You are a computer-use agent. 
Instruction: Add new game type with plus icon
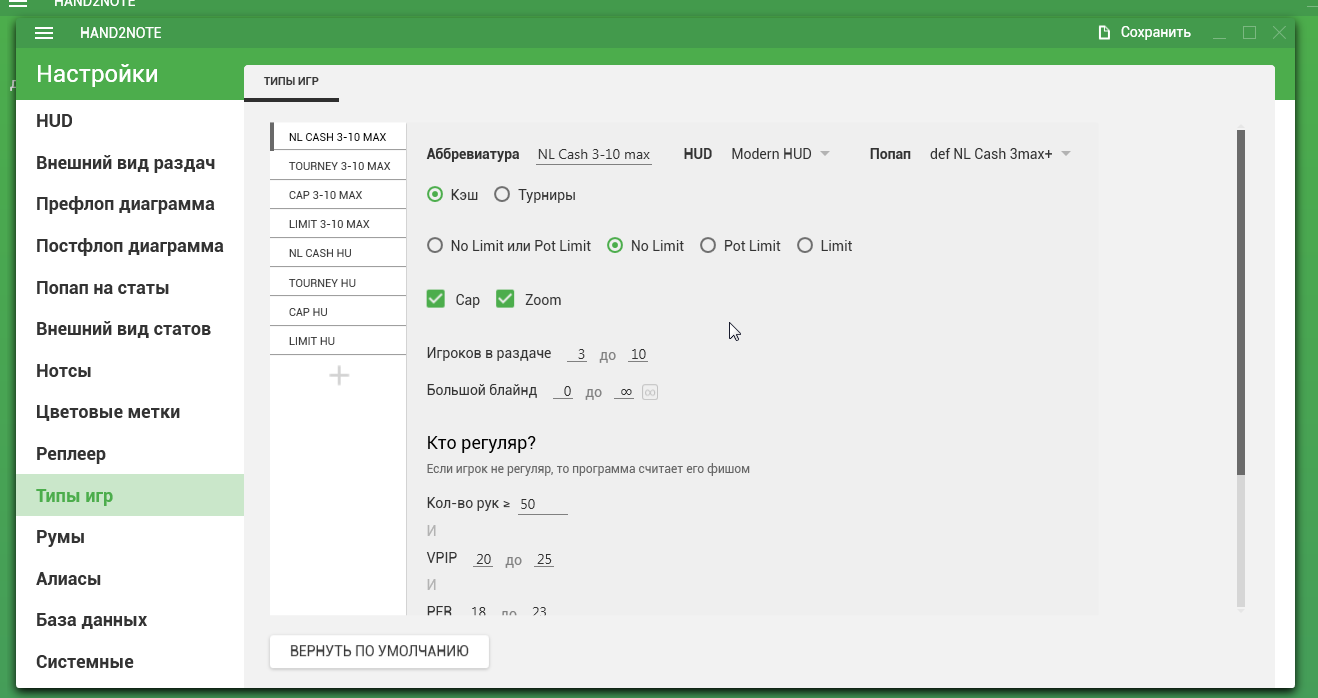coord(339,376)
